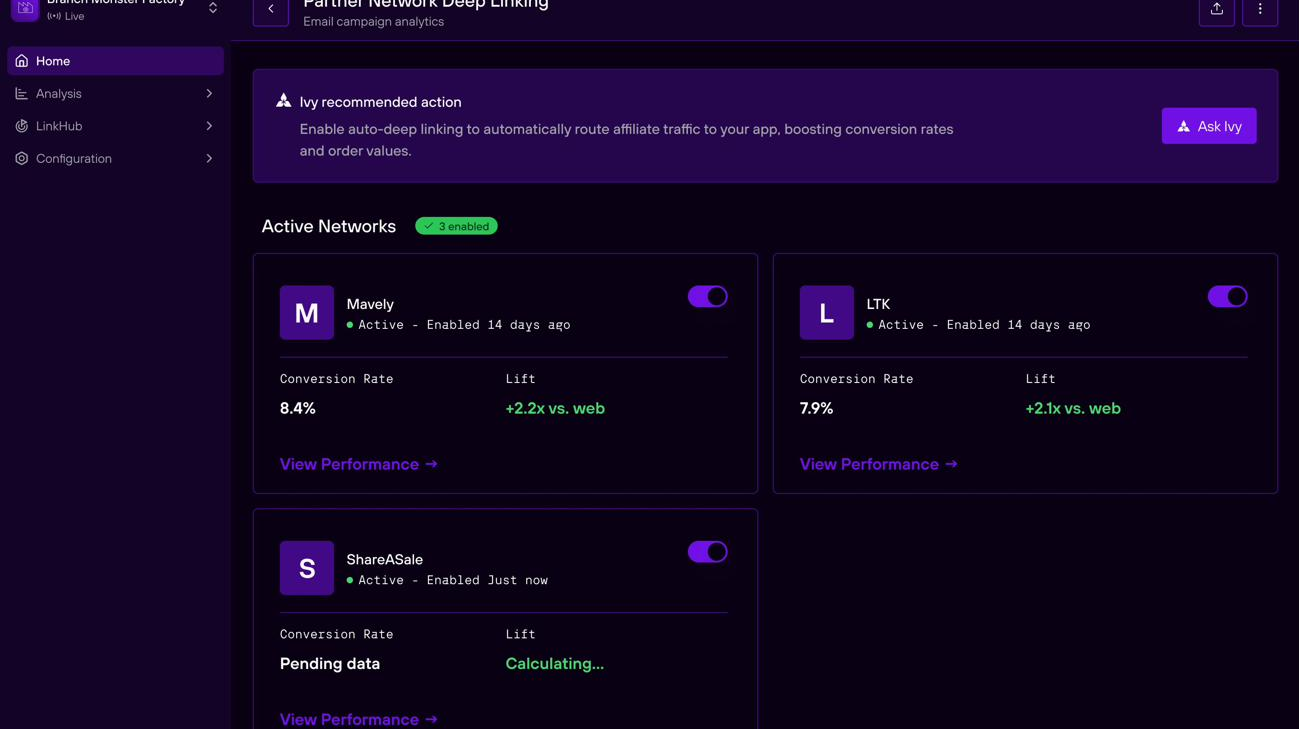Open the Analysis menu item
Screen dimensions: 1299x729
pyautogui.click(x=115, y=94)
